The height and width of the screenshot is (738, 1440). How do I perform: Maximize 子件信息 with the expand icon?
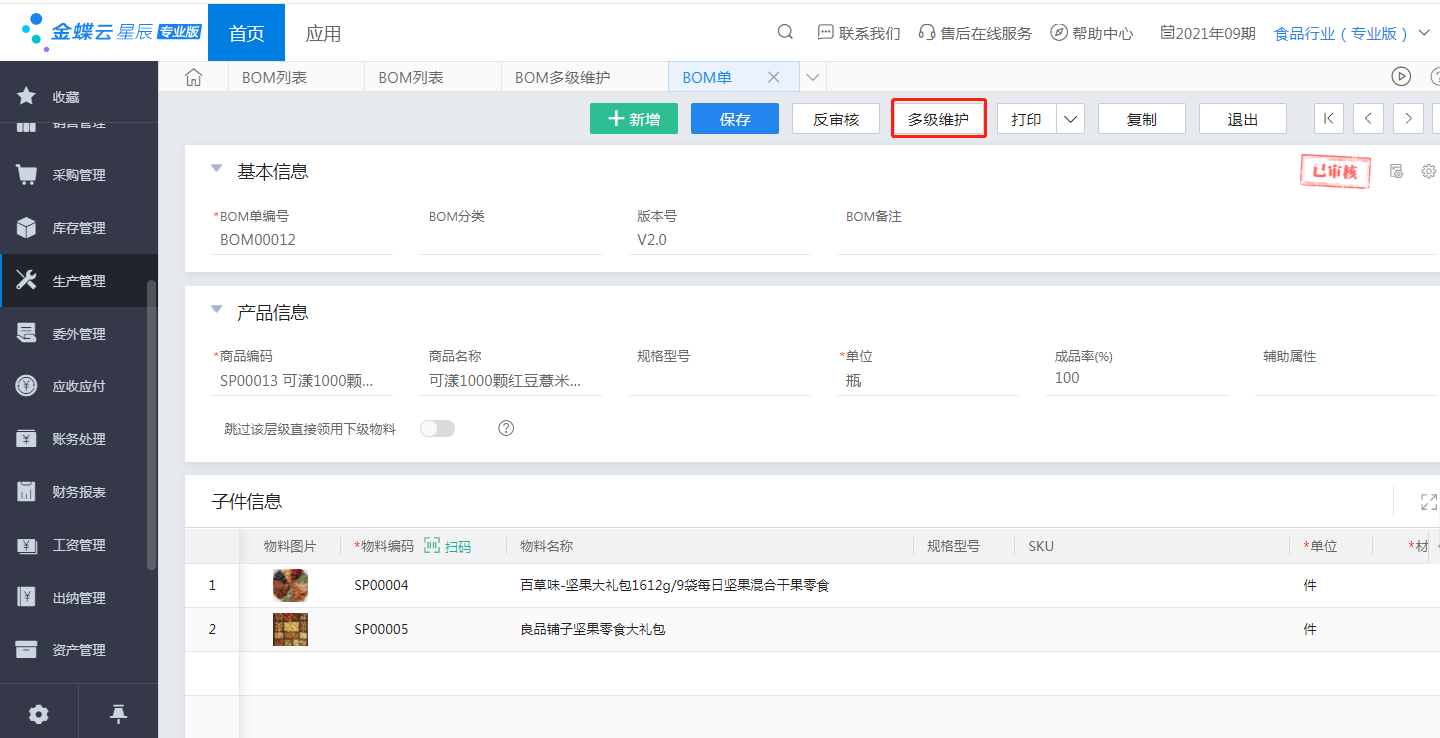1428,501
